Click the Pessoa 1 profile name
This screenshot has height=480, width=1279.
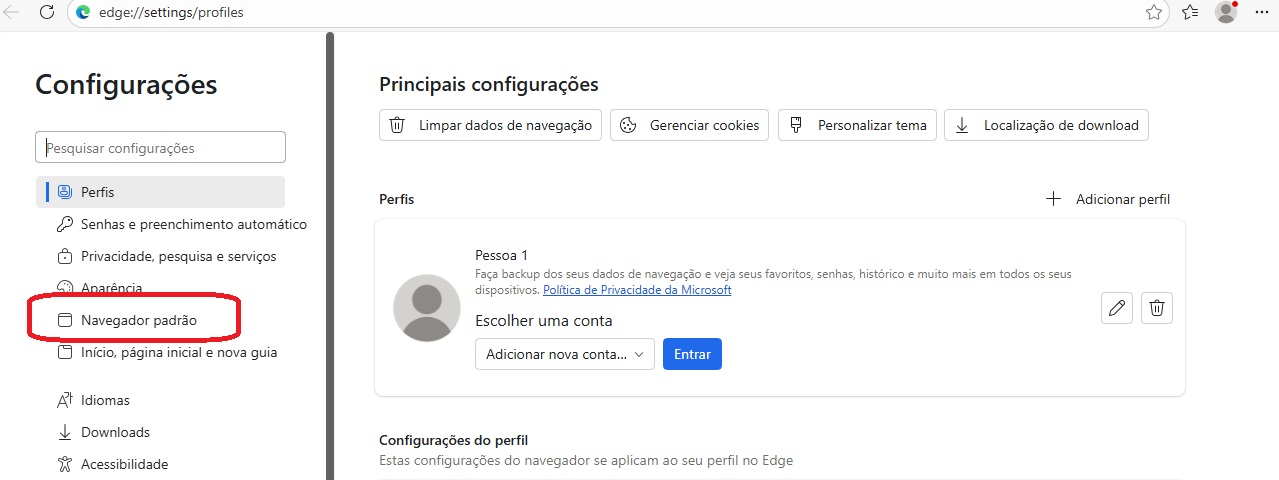(501, 255)
